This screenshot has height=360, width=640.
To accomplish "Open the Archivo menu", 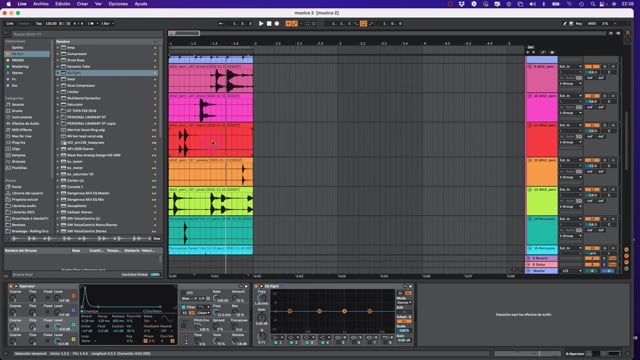I will (40, 4).
